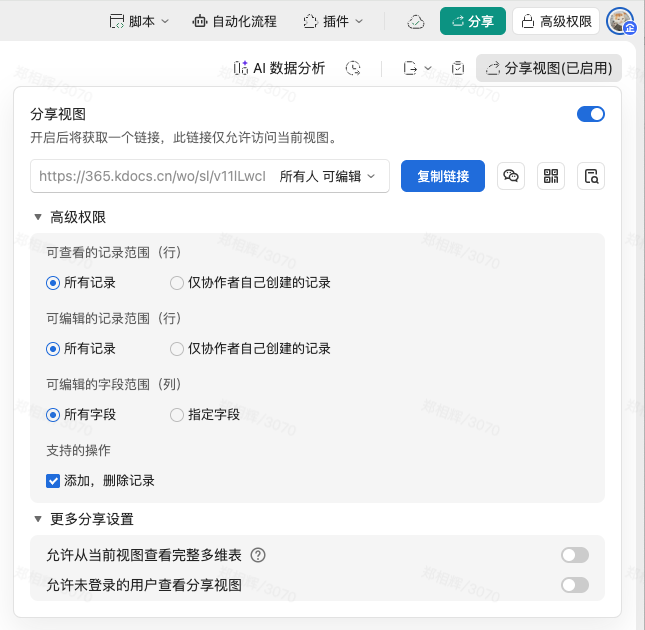Click the history clock icon

pos(353,68)
